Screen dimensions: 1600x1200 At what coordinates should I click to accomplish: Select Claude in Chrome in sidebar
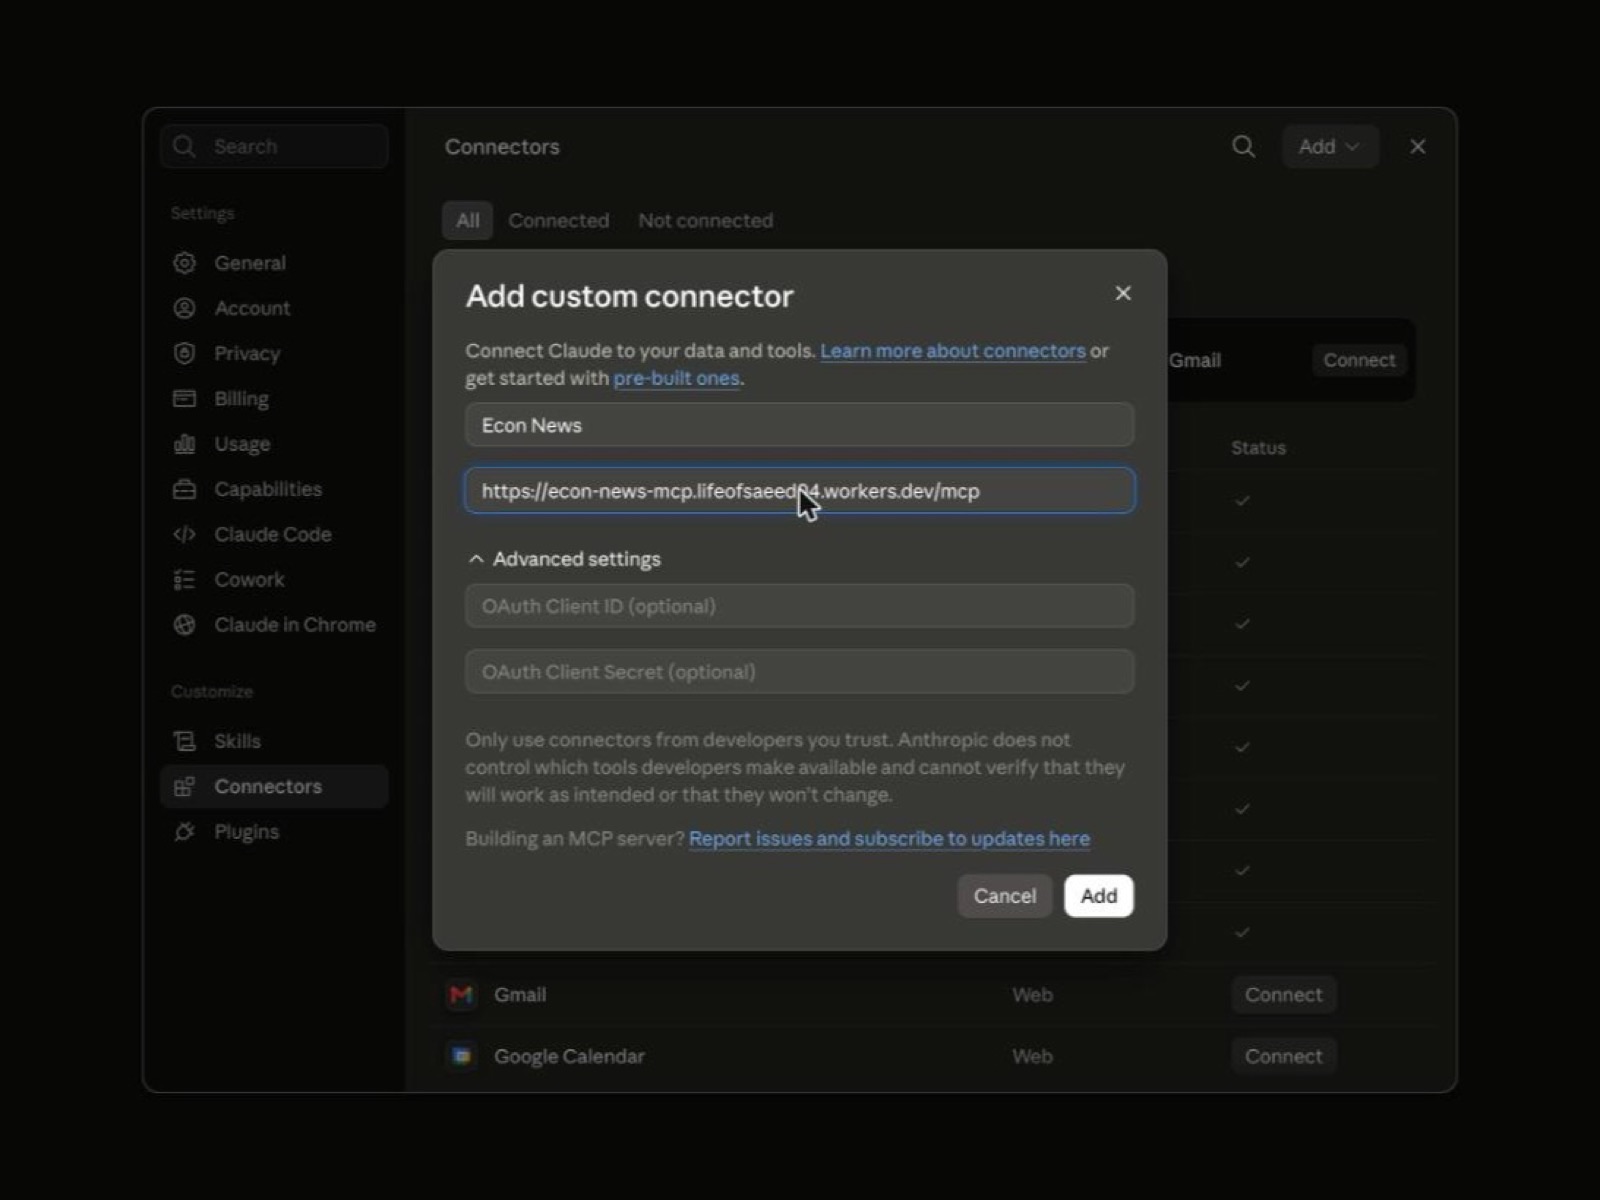click(x=274, y=625)
